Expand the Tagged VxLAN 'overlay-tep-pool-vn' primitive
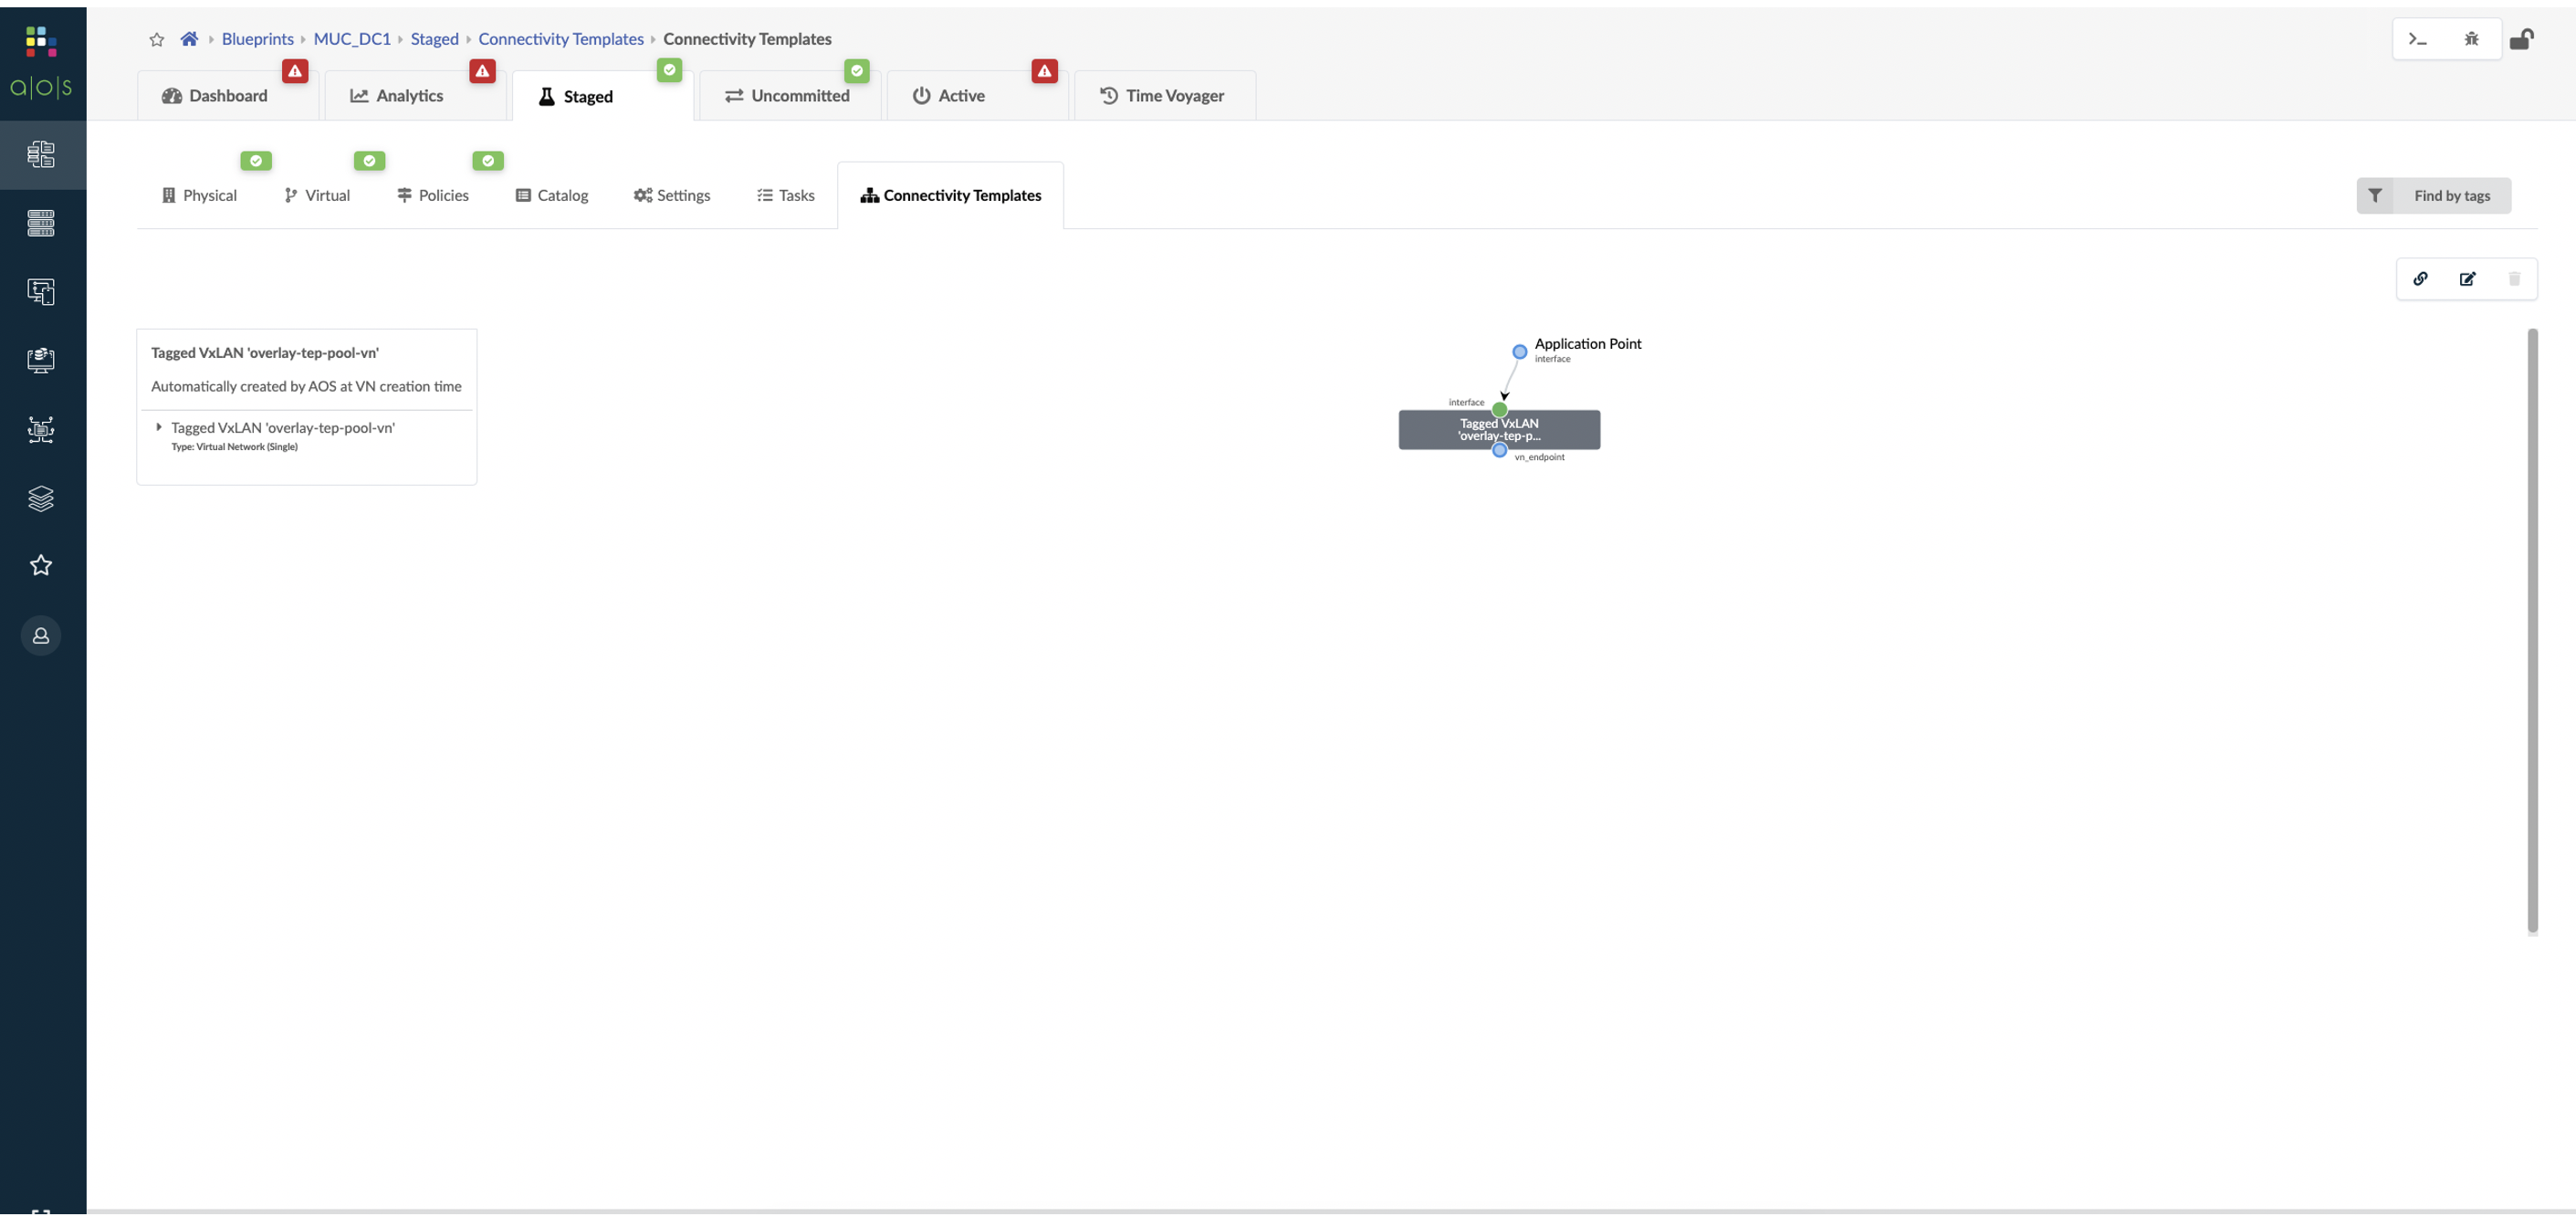The image size is (2576, 1227). coord(159,427)
